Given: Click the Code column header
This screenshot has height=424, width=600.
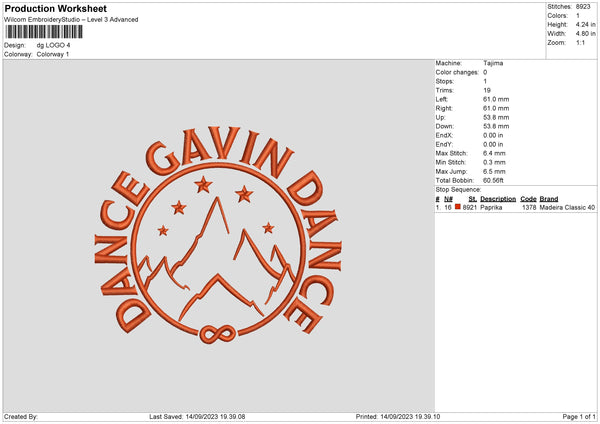Looking at the screenshot, I should [528, 199].
